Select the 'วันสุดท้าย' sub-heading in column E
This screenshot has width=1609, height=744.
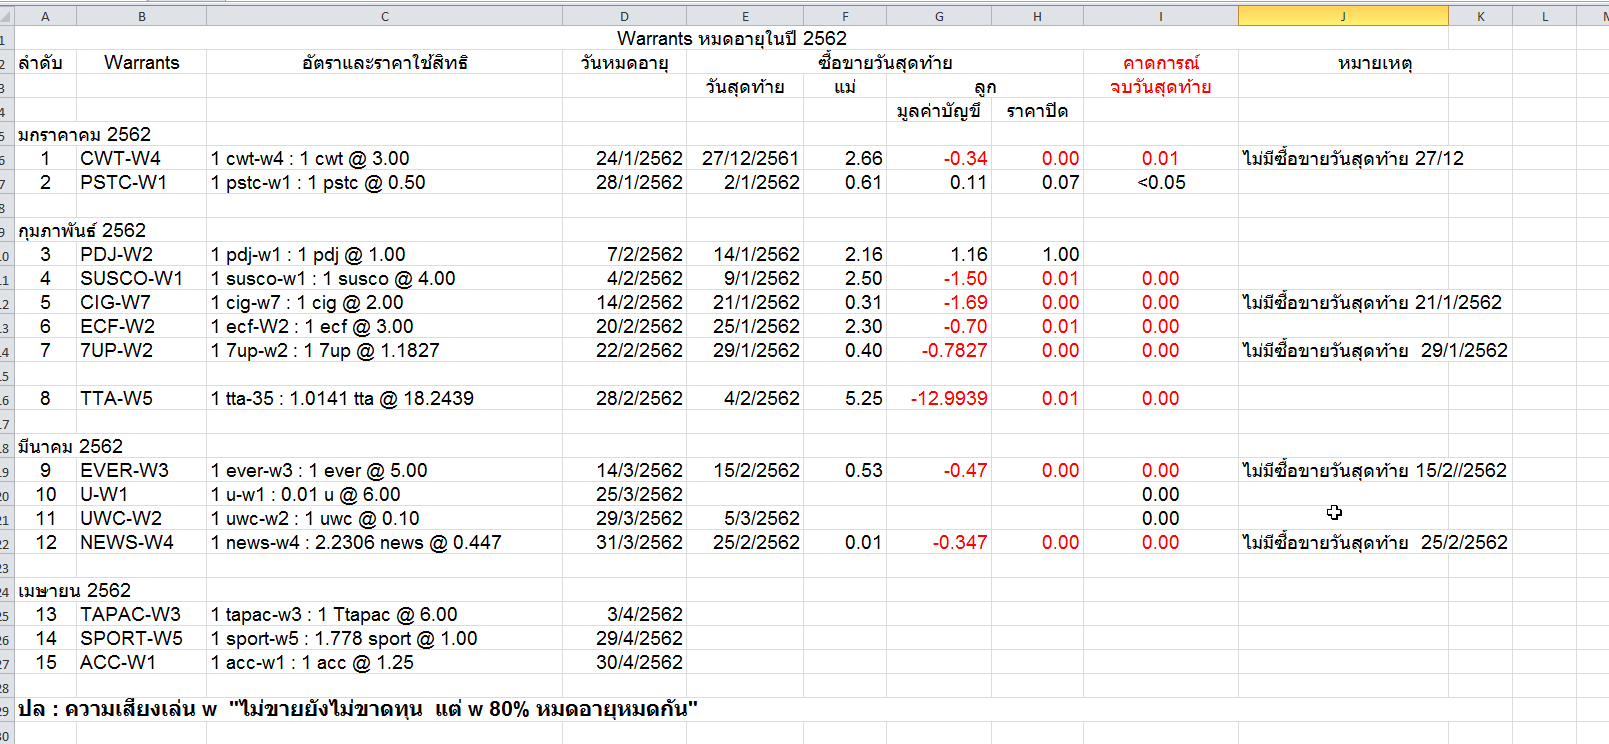tap(745, 87)
